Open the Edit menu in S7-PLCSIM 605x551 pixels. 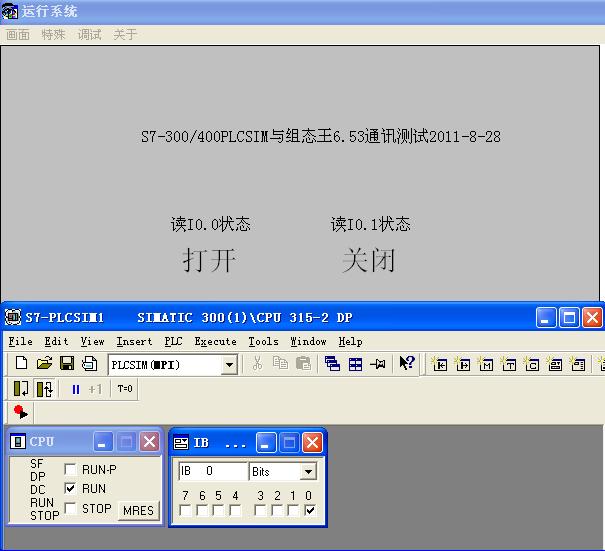point(56,341)
